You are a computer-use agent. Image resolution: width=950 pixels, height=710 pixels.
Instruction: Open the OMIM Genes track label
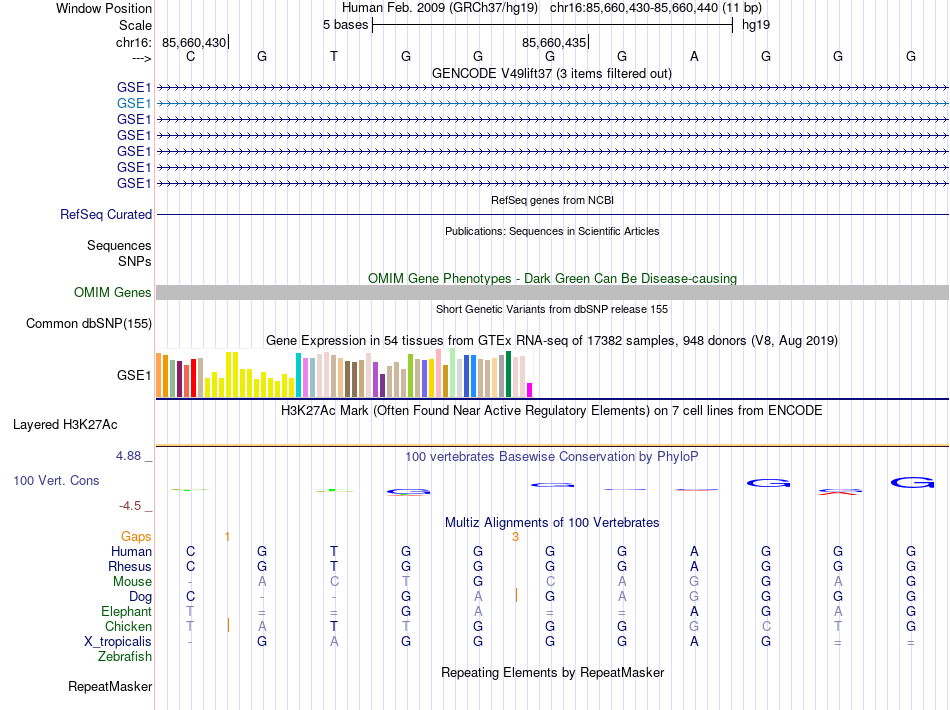pyautogui.click(x=113, y=292)
